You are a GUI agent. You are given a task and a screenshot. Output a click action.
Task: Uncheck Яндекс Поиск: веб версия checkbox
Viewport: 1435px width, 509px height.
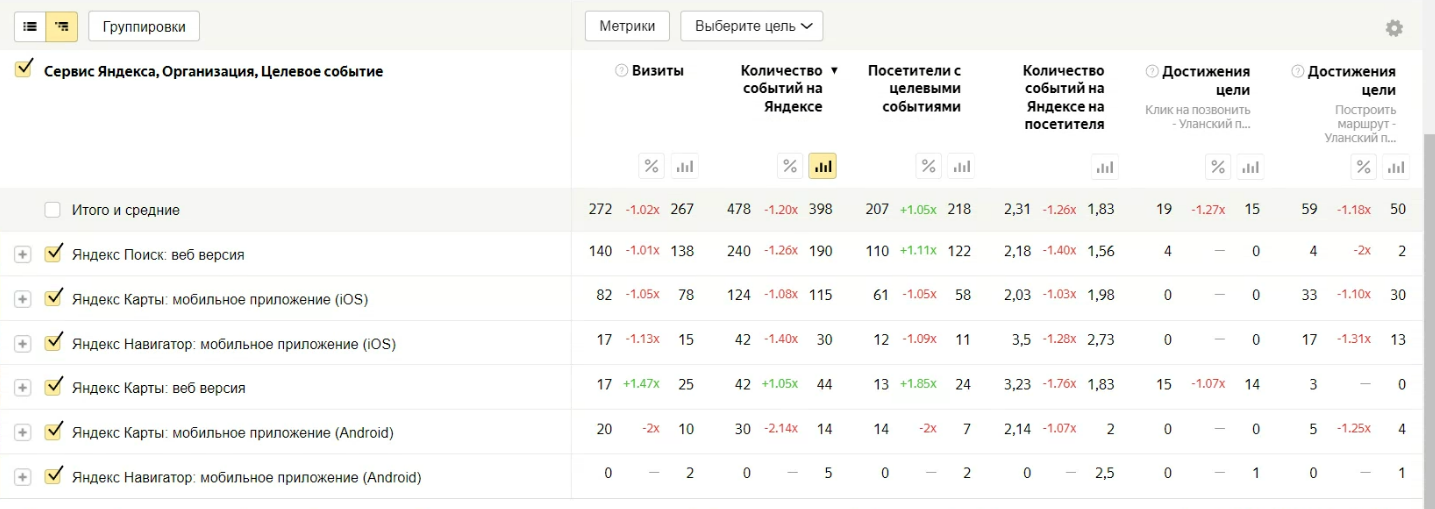(x=53, y=253)
